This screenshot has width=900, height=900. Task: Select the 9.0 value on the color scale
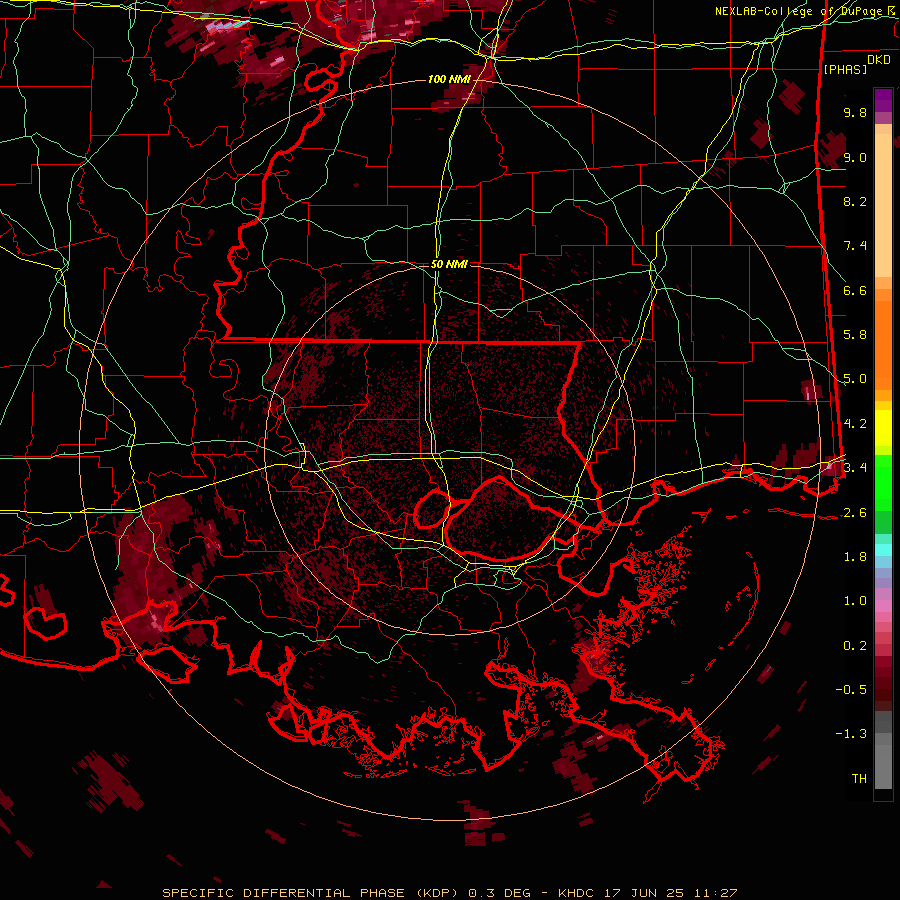855,157
